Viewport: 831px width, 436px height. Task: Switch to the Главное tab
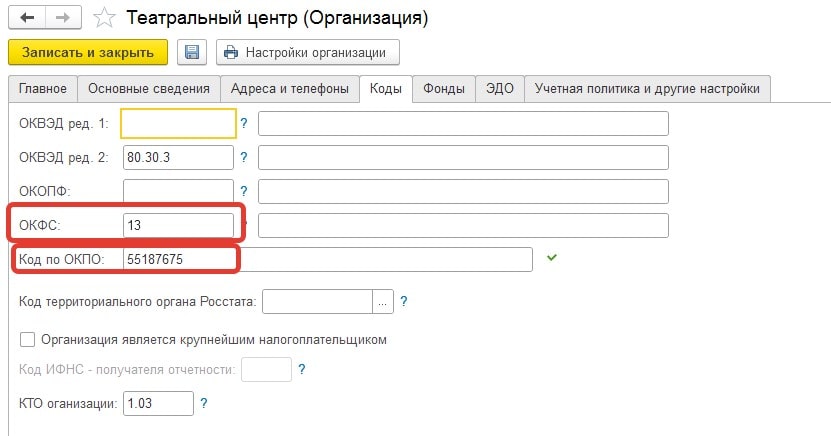pos(42,89)
